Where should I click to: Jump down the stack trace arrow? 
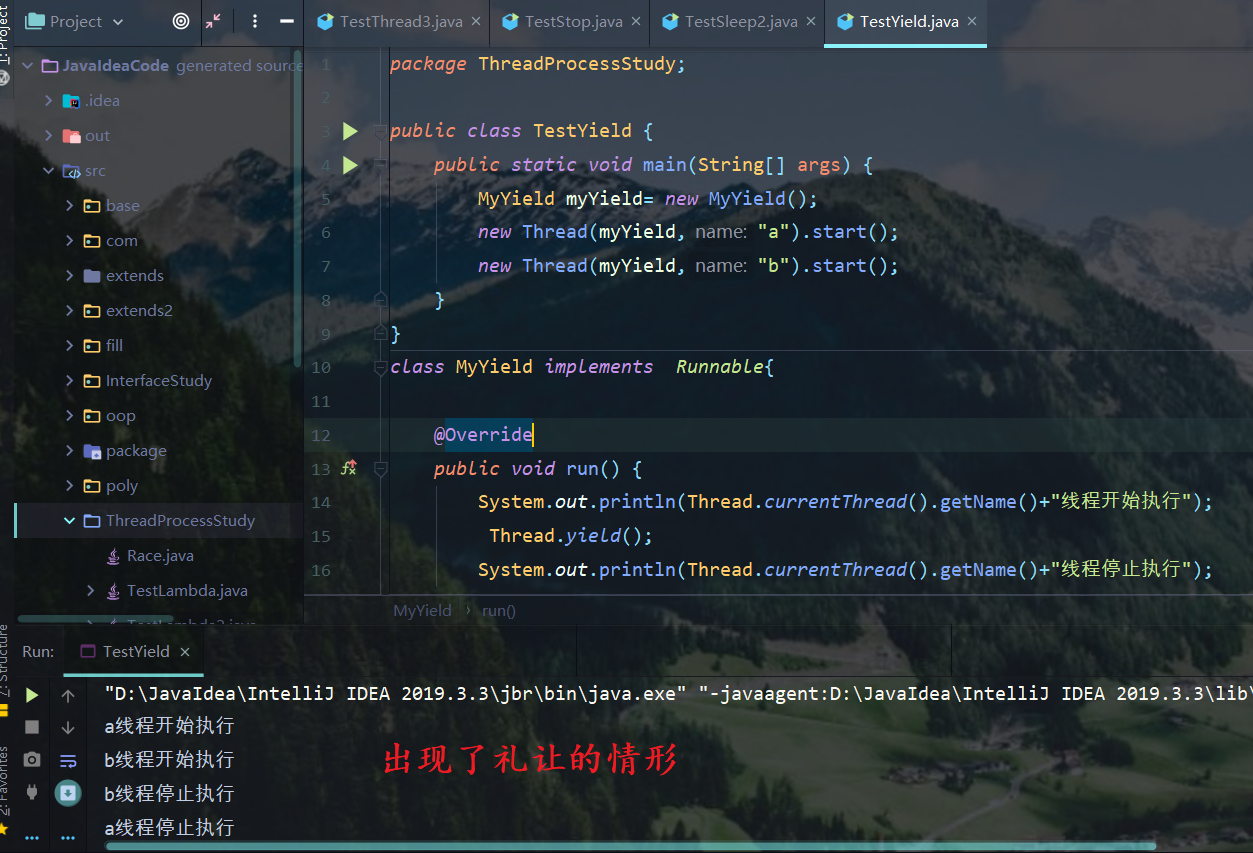pyautogui.click(x=68, y=727)
